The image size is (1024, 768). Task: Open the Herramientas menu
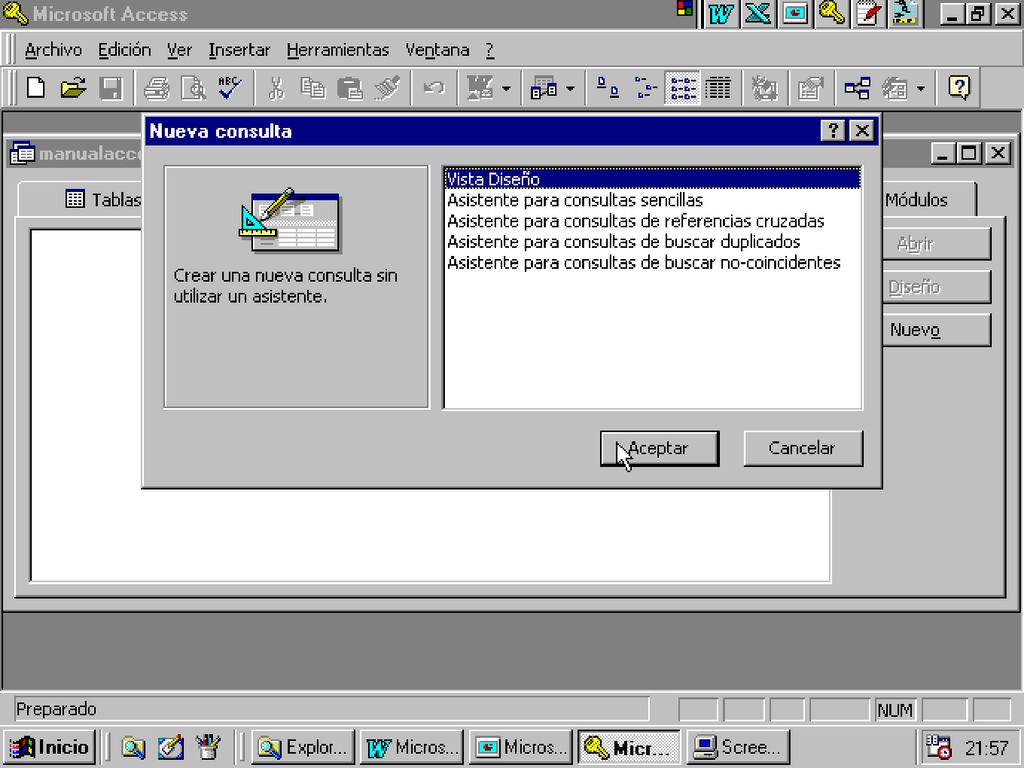pyautogui.click(x=338, y=50)
